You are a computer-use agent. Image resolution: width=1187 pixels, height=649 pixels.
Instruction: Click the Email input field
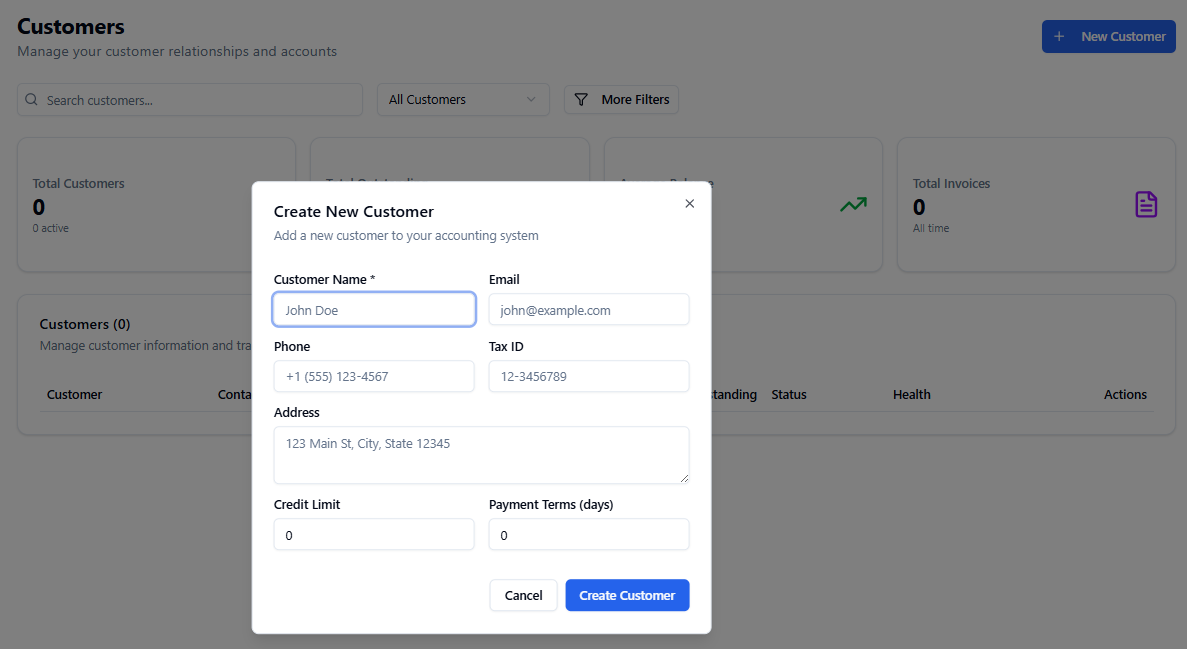tap(589, 310)
